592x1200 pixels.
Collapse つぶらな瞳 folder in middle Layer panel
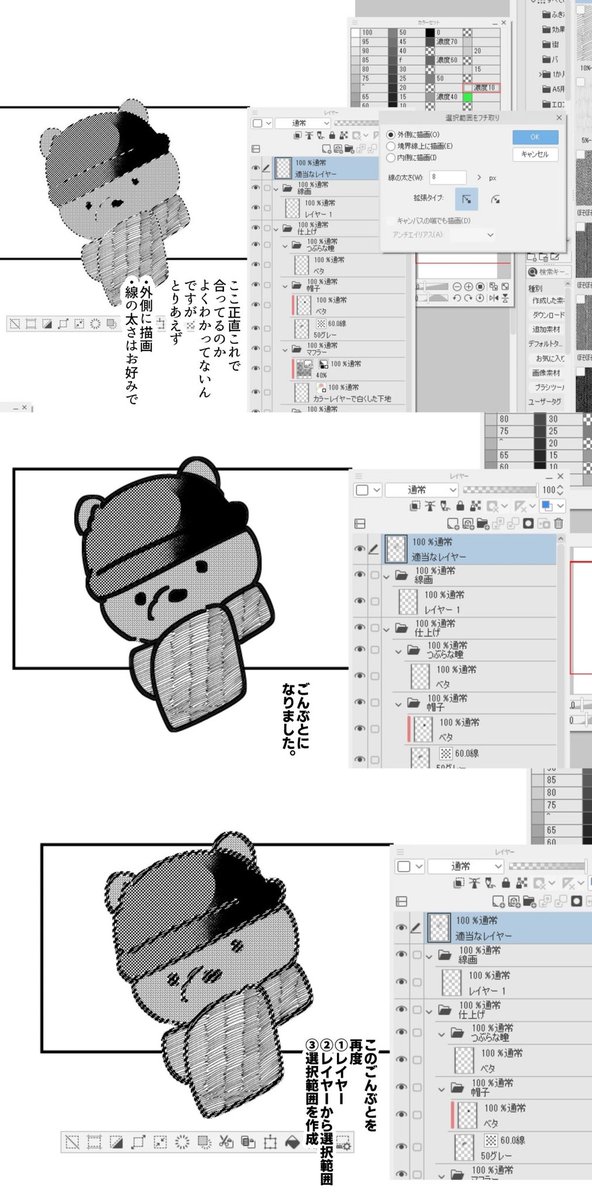[x=398, y=651]
